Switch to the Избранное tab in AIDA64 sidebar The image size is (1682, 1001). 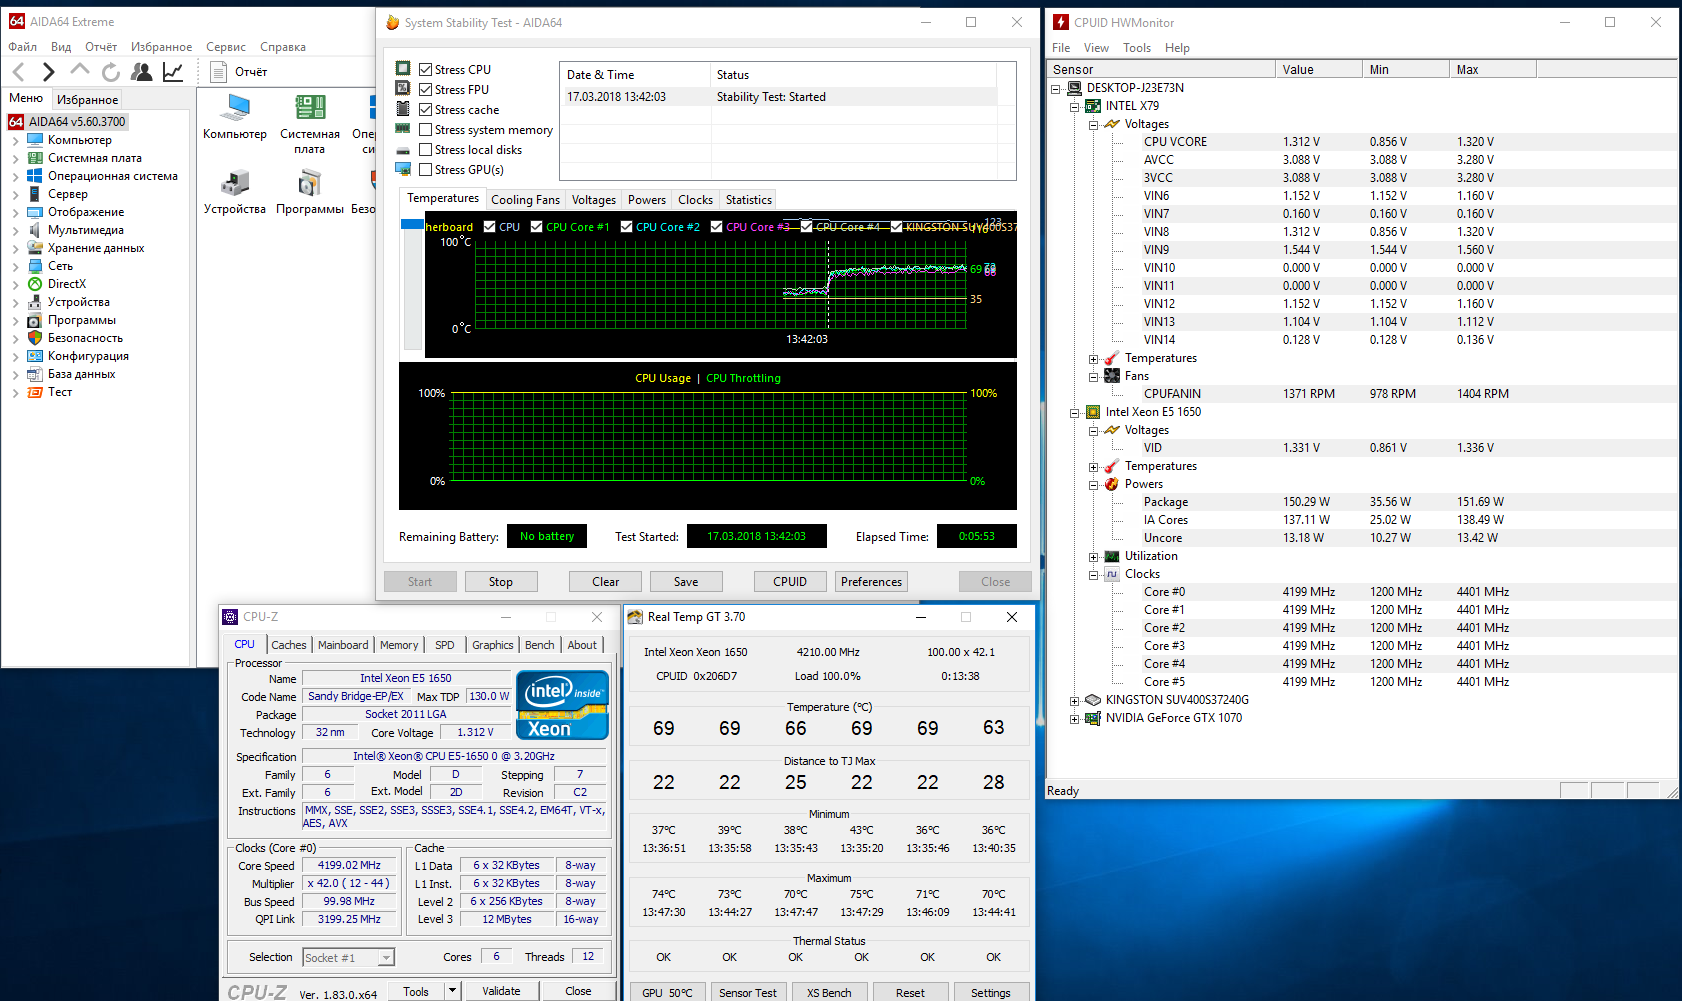click(87, 99)
